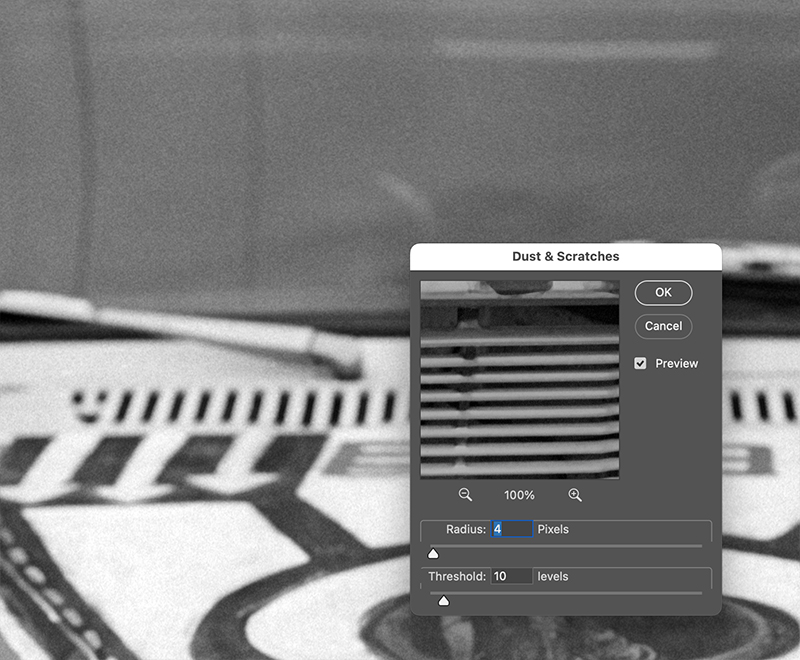800x660 pixels.
Task: Click the right end of the Threshold slider track
Action: pyautogui.click(x=699, y=593)
